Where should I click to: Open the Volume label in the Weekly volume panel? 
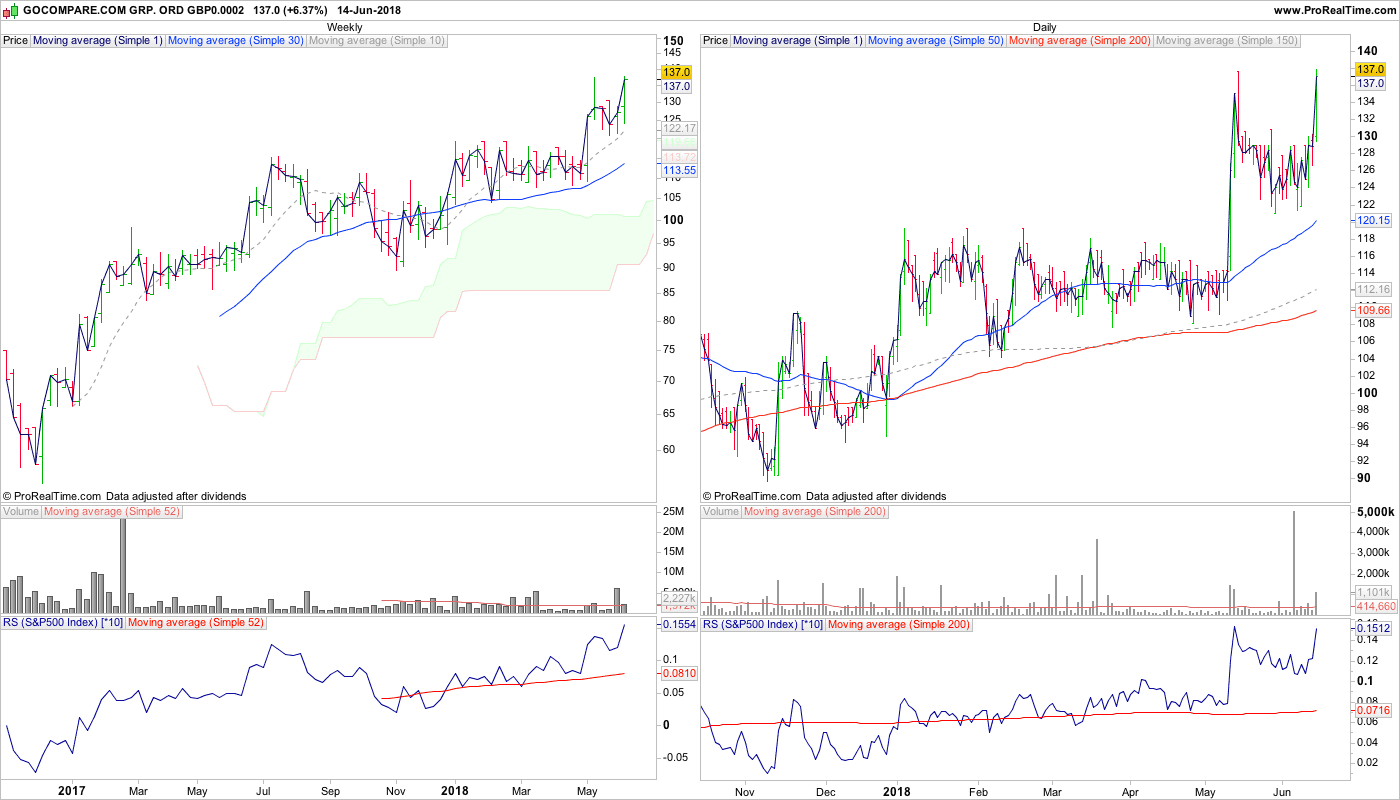tap(21, 512)
